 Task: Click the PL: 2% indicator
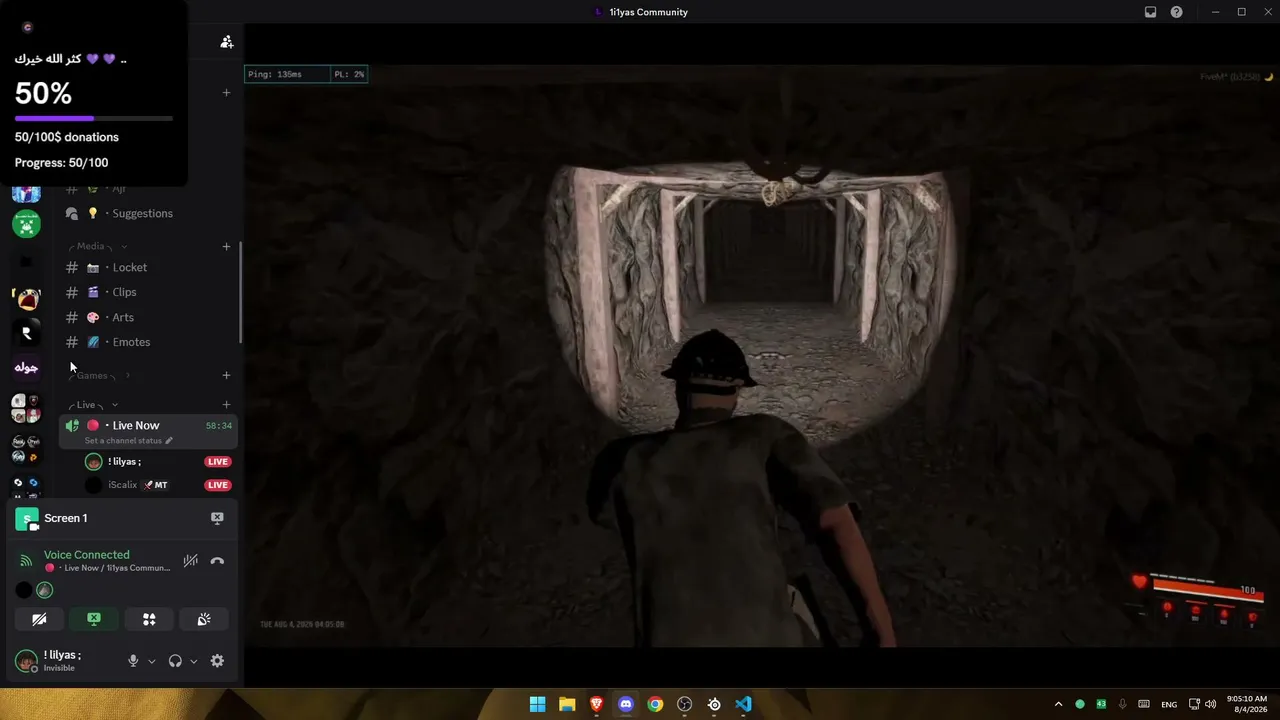tap(349, 74)
